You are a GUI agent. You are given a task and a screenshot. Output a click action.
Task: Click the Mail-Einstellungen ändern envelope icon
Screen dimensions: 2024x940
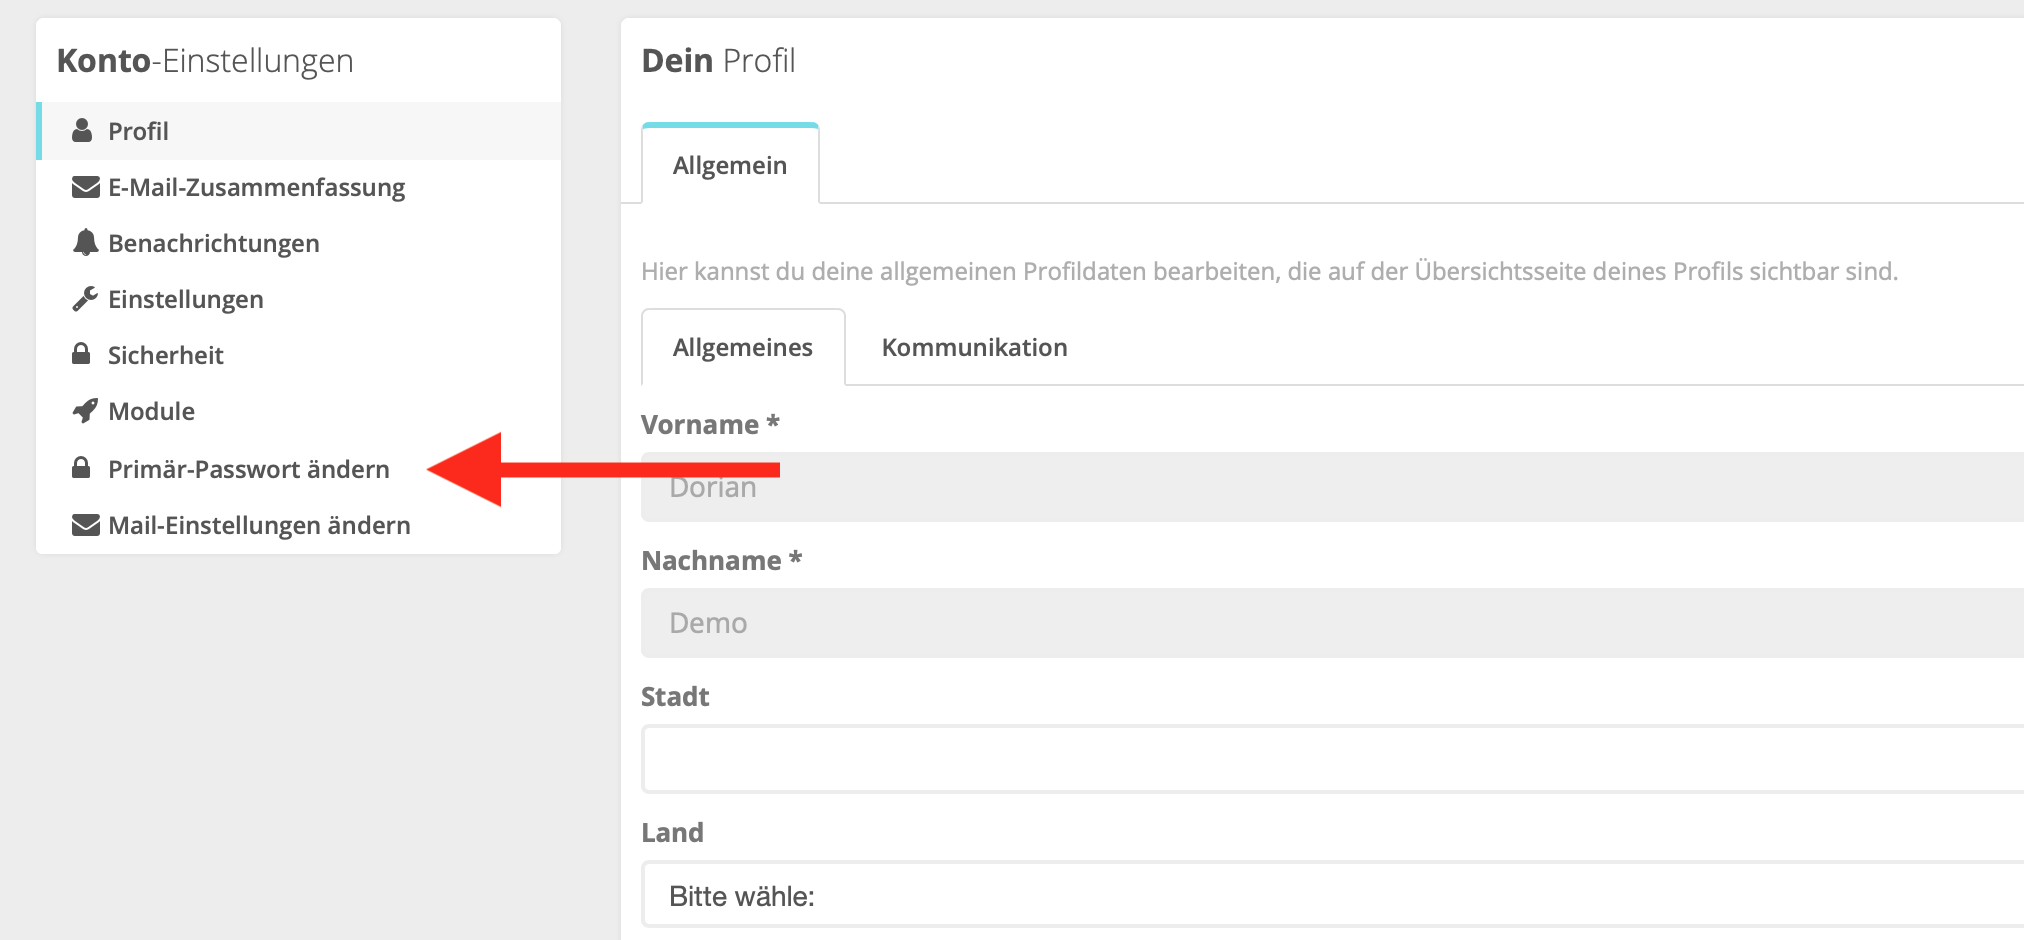point(86,525)
